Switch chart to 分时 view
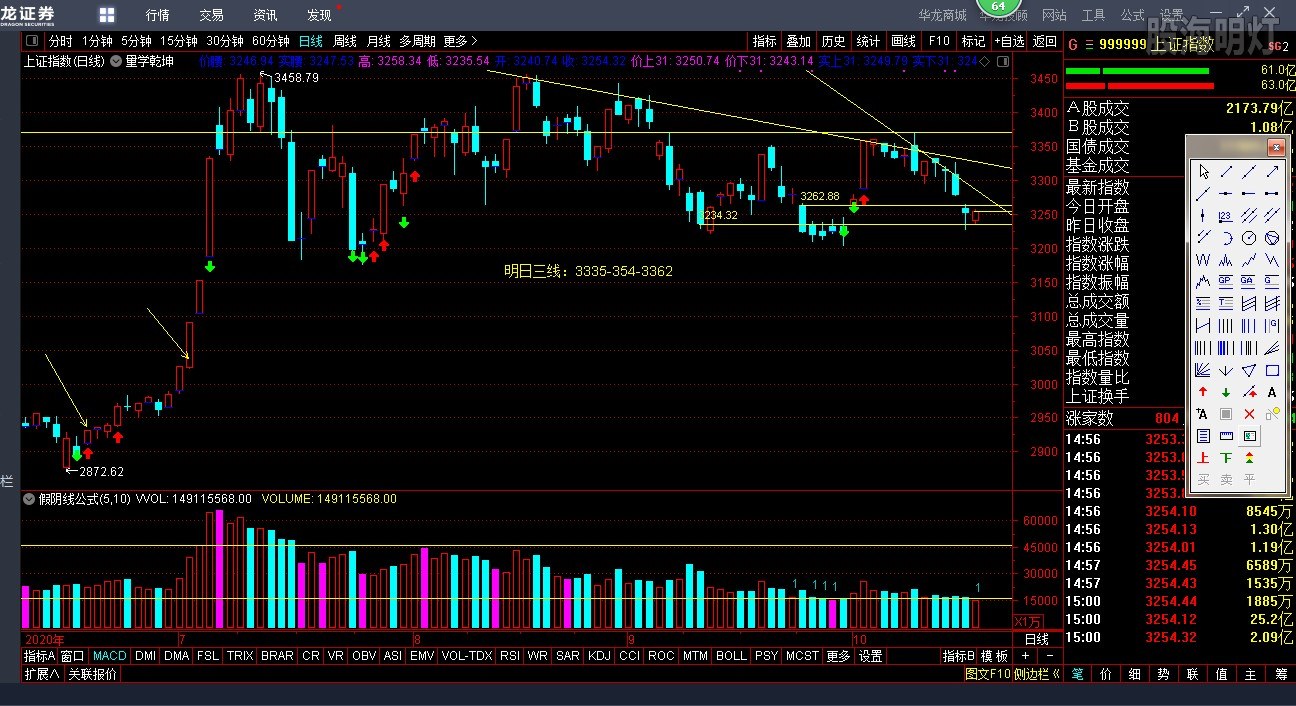The width and height of the screenshot is (1296, 706). coord(61,41)
